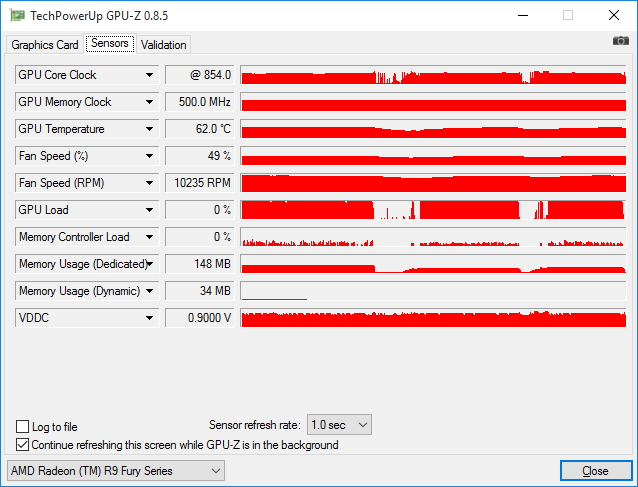Click the 62.0 °C temperature value
Screen dimensions: 638x487
click(x=200, y=129)
